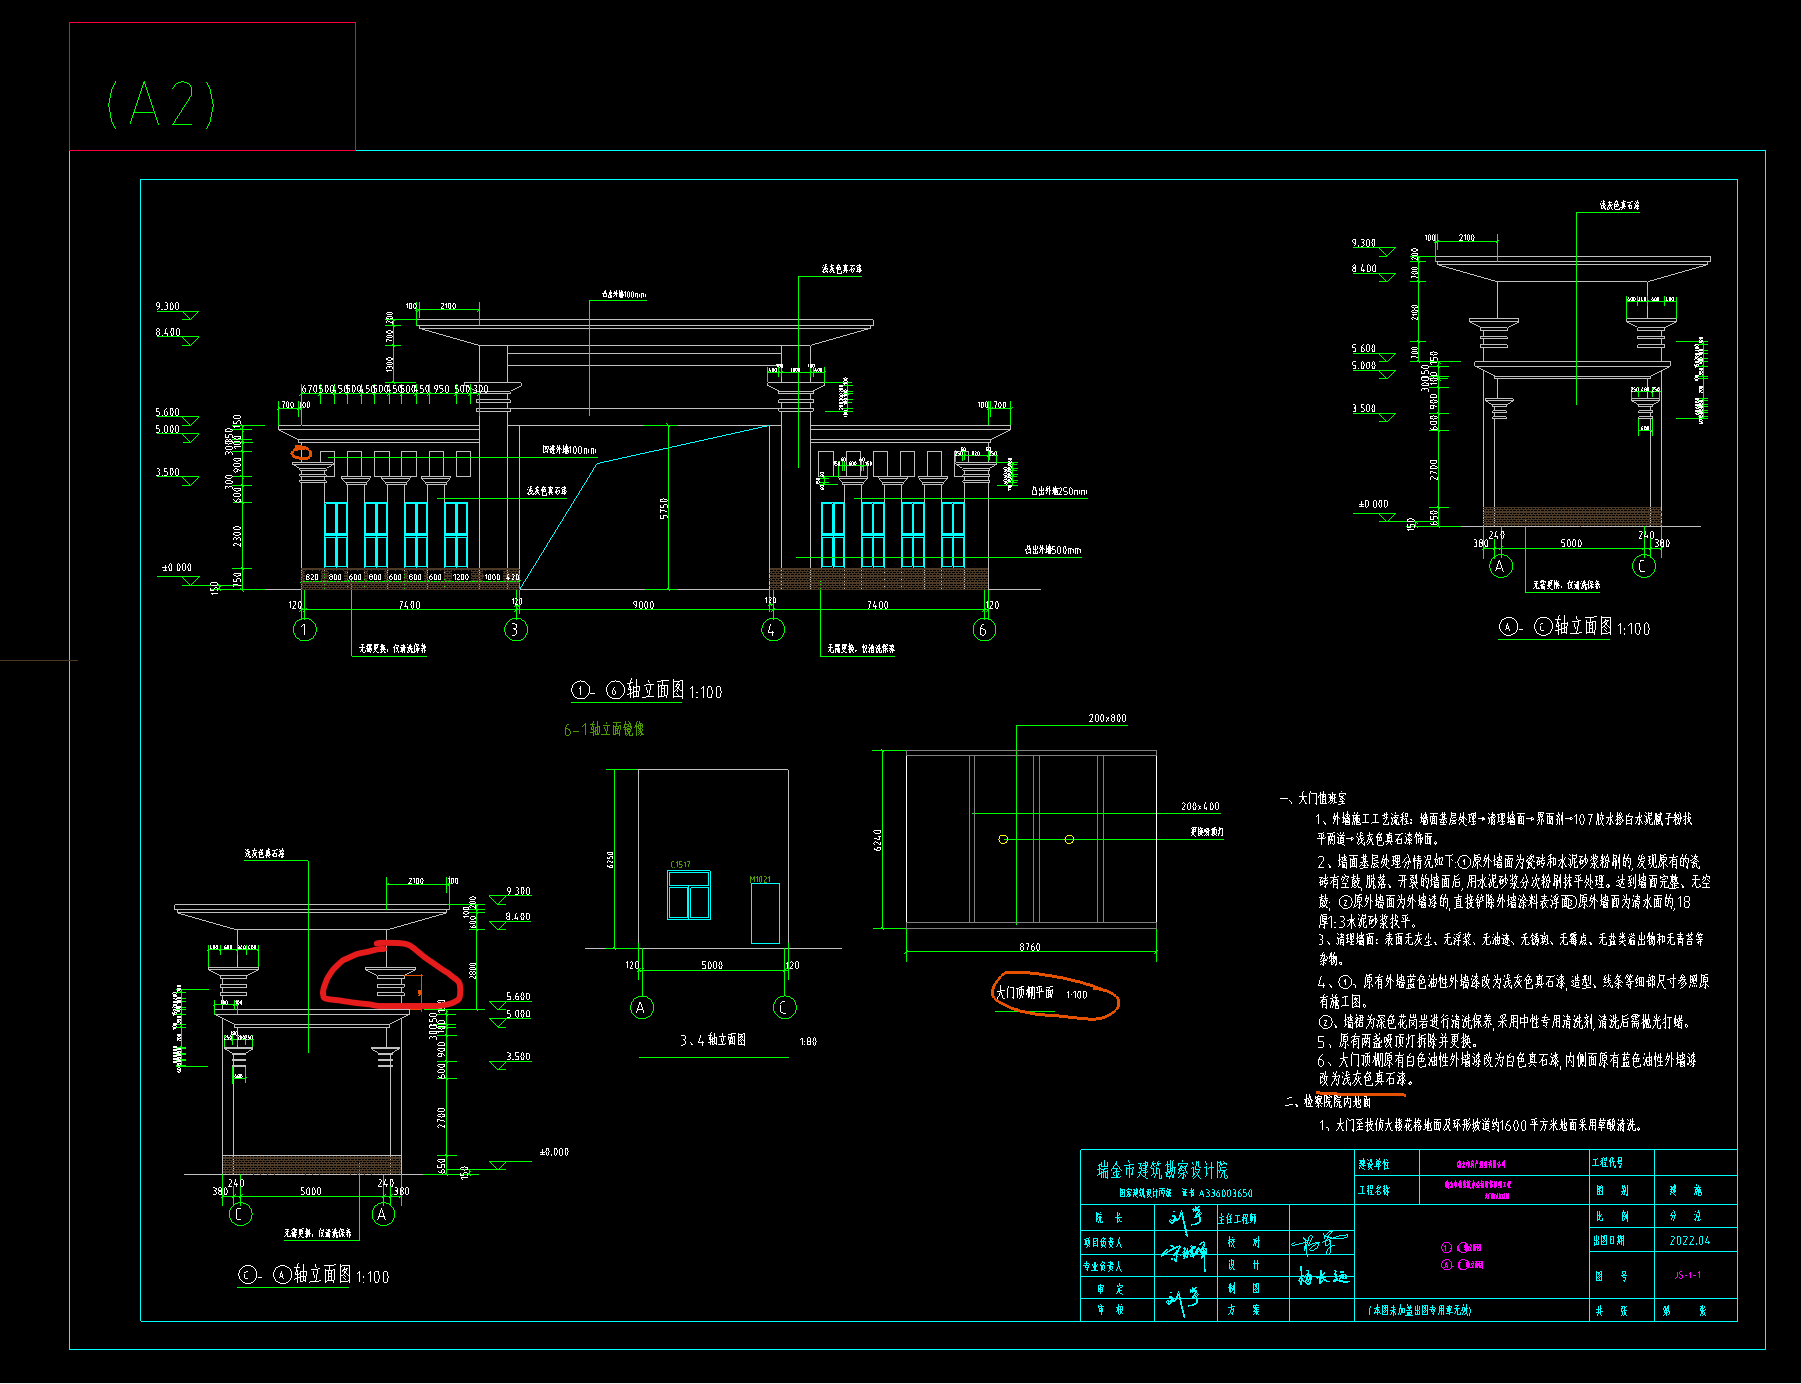Viewport: 1801px width, 1384px height.
Task: Click the Ⓐ-Ⓒ轴立面图 1:100 title
Action: click(x=1574, y=627)
